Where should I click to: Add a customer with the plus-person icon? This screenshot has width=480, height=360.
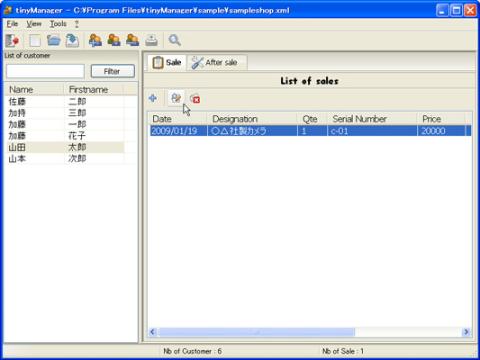pos(95,40)
